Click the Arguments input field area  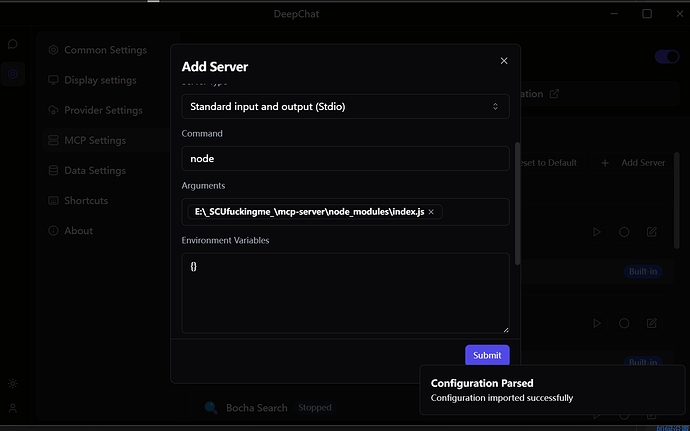pyautogui.click(x=345, y=212)
